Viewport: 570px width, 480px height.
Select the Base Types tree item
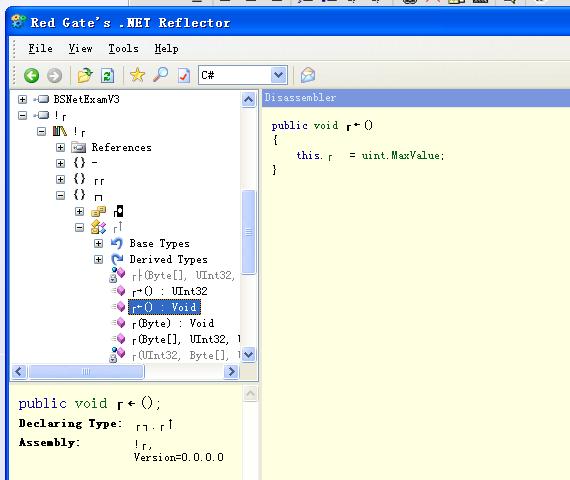pyautogui.click(x=159, y=243)
